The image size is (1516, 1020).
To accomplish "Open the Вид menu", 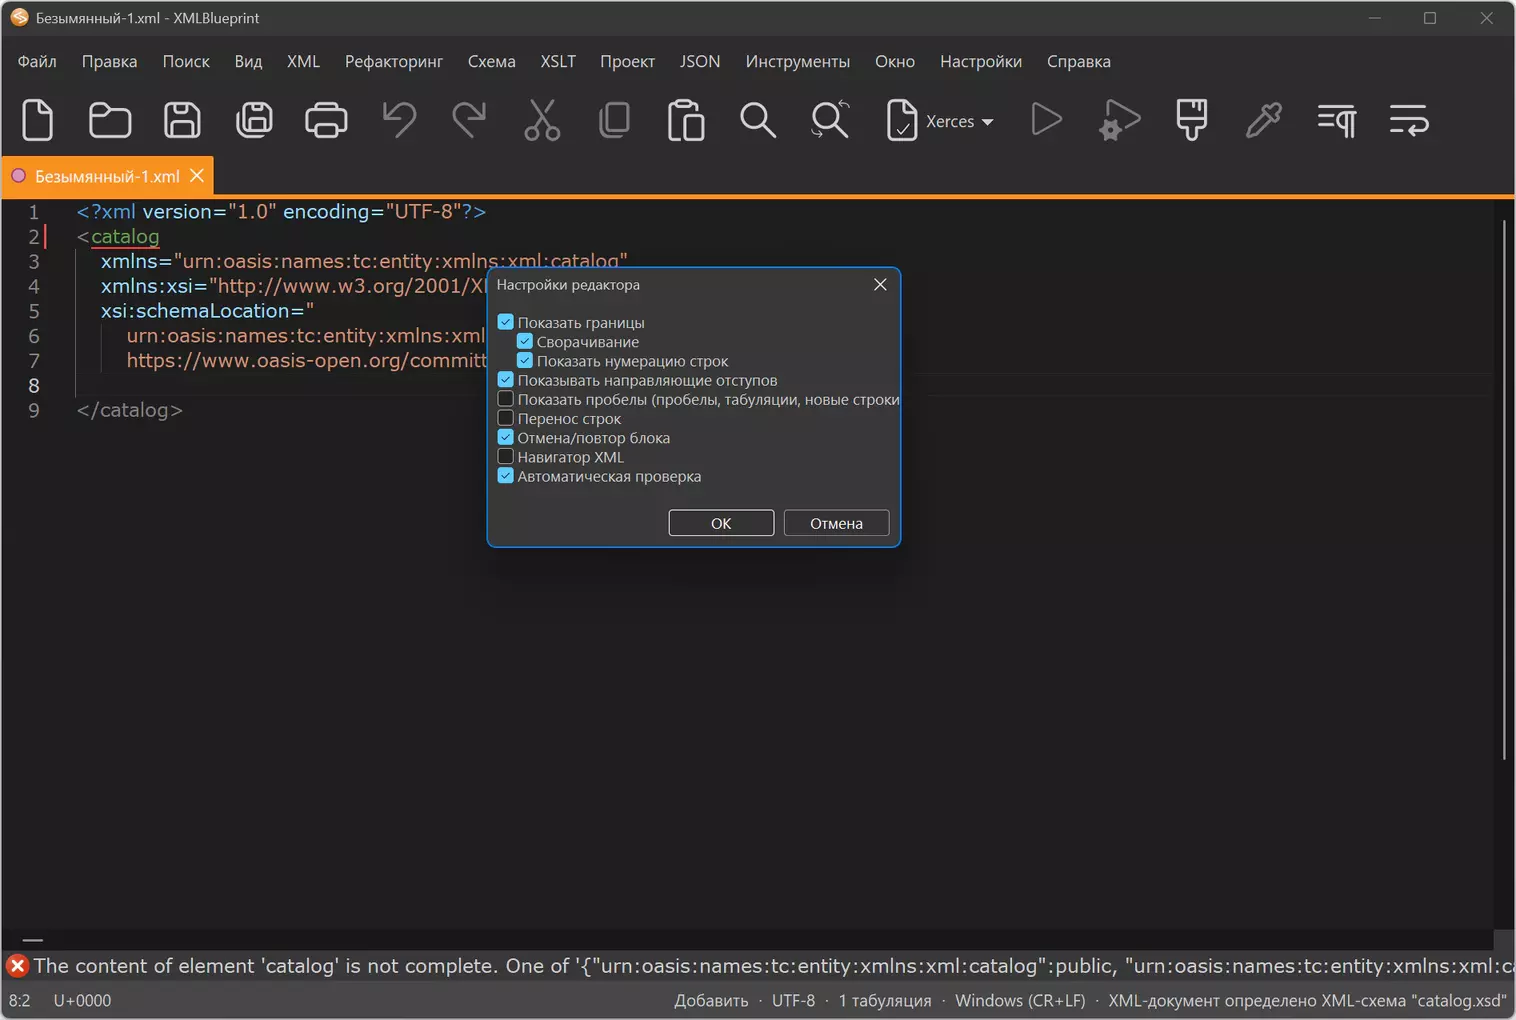I will [x=248, y=61].
